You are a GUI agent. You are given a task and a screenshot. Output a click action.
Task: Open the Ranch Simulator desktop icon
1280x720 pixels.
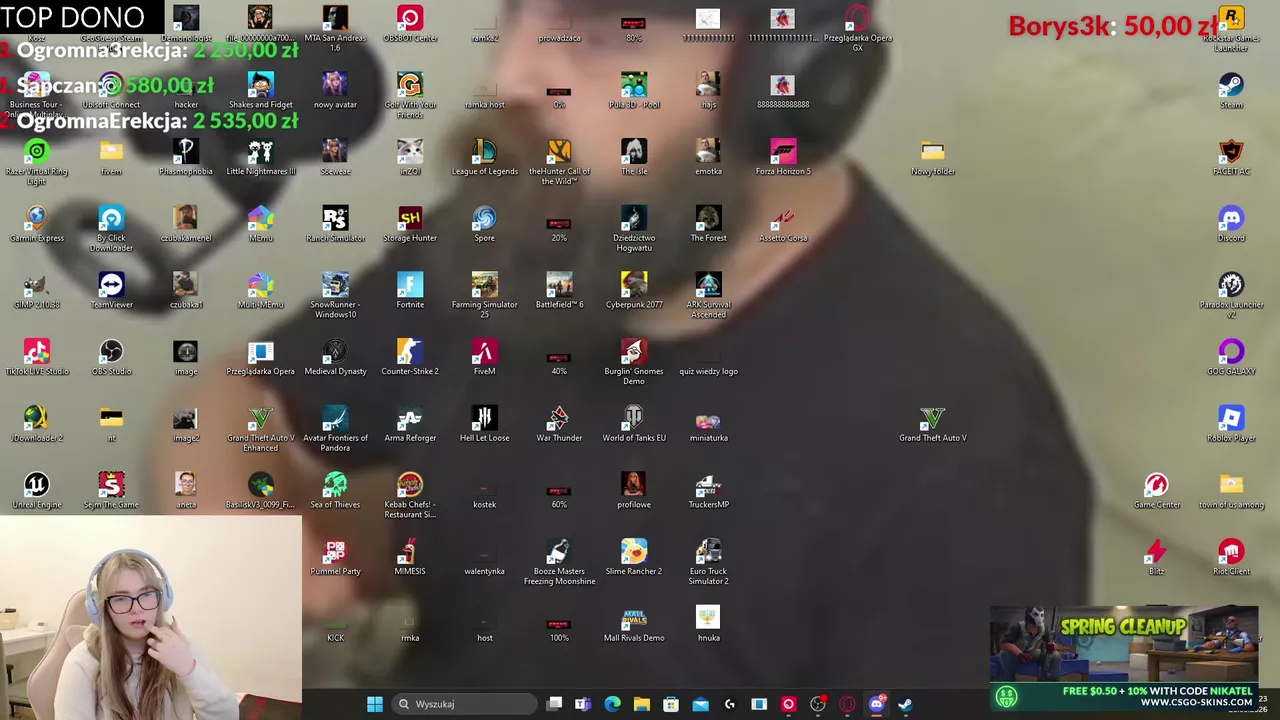[x=335, y=219]
